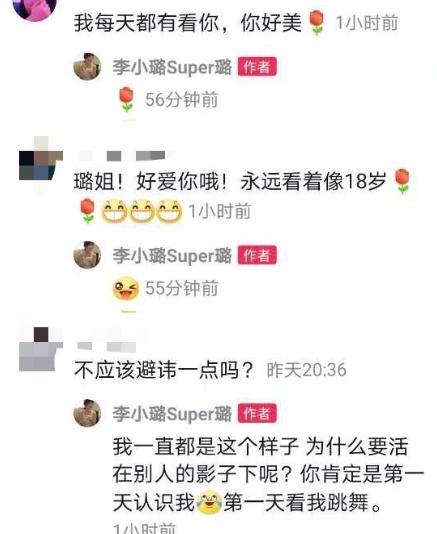Image resolution: width=437 pixels, height=534 pixels.
Task: Open the purple avatar of the top commenter
Action: 35,9
